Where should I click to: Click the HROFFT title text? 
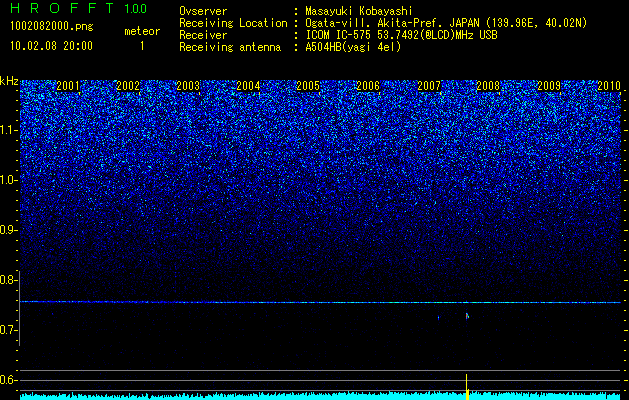(x=62, y=9)
